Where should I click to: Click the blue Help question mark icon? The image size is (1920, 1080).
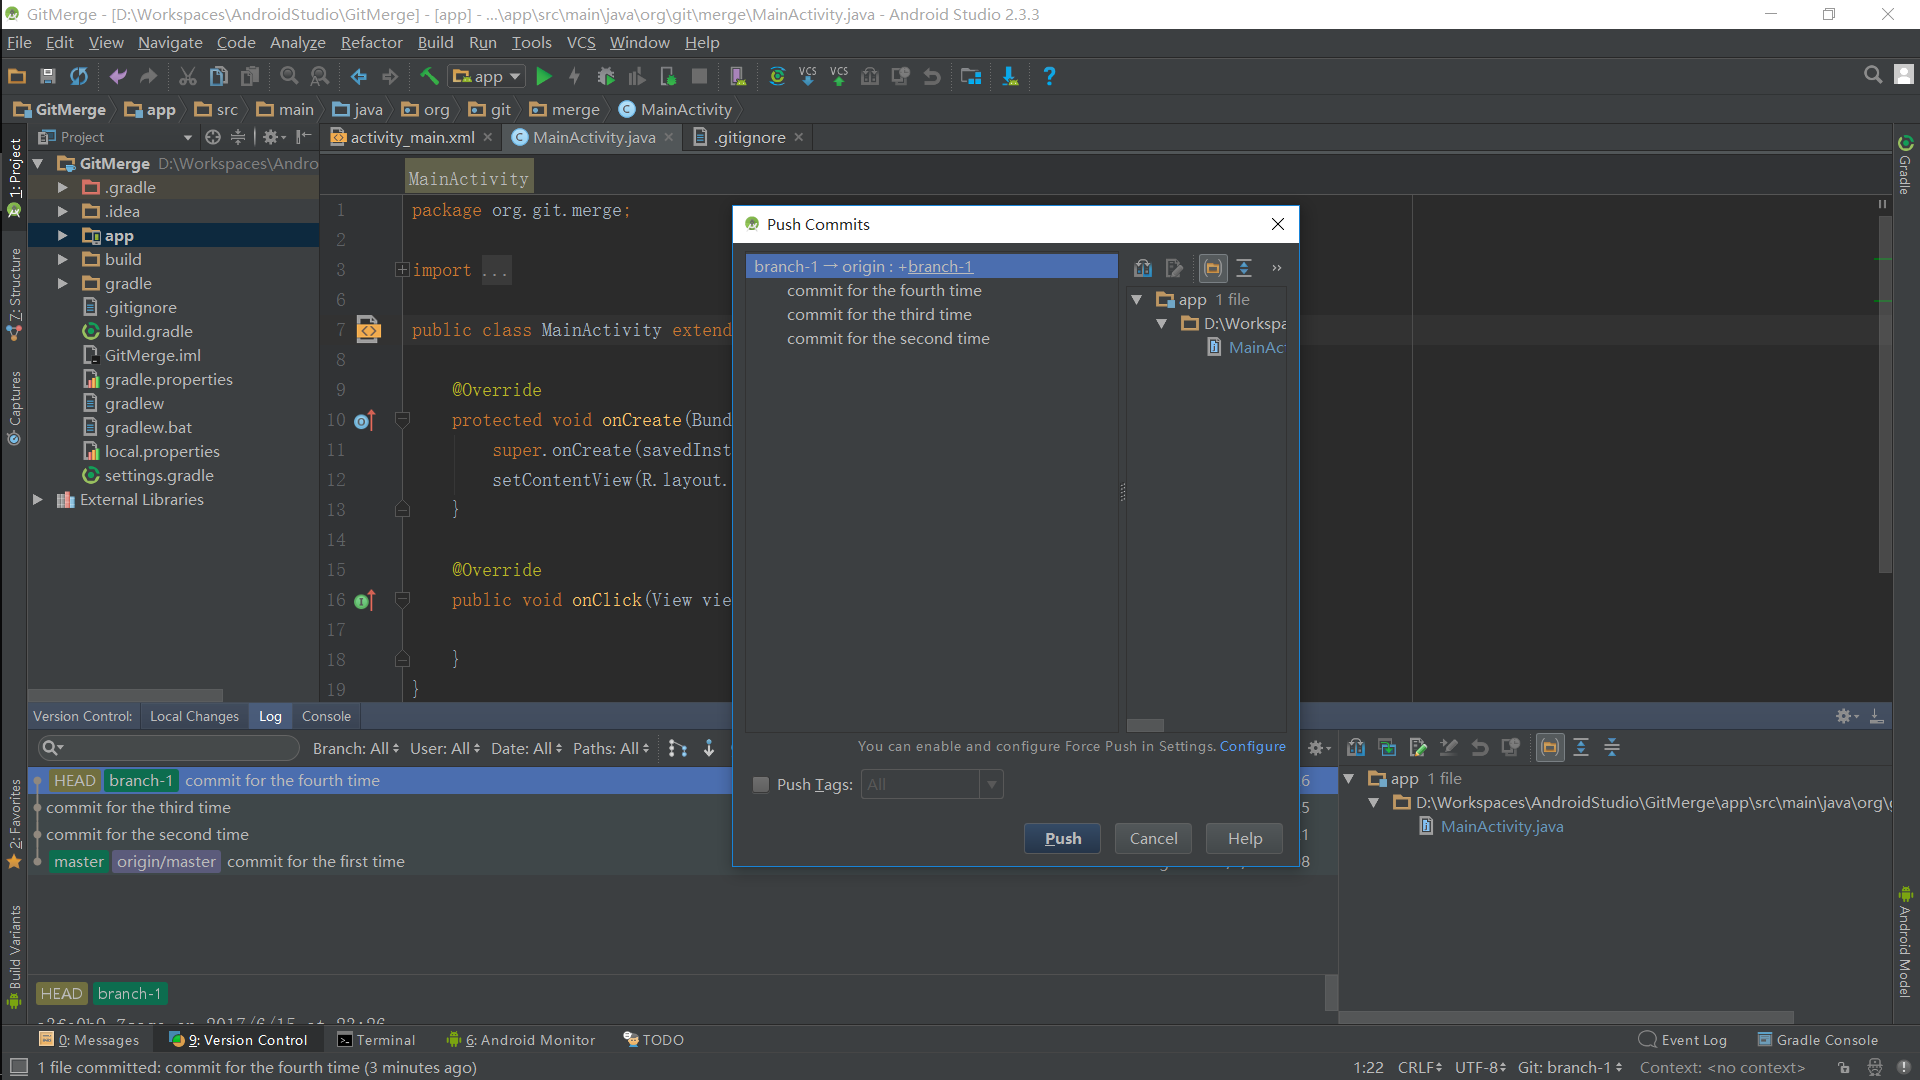1049,76
